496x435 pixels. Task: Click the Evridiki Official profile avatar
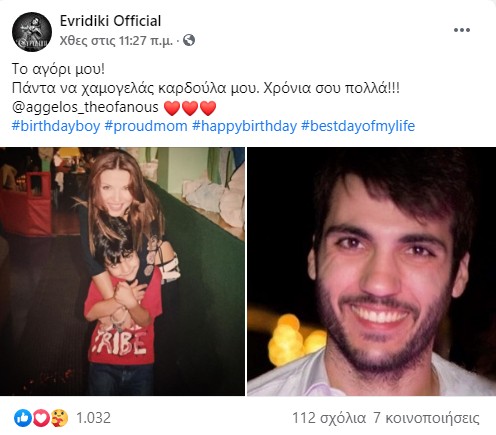tap(32, 32)
